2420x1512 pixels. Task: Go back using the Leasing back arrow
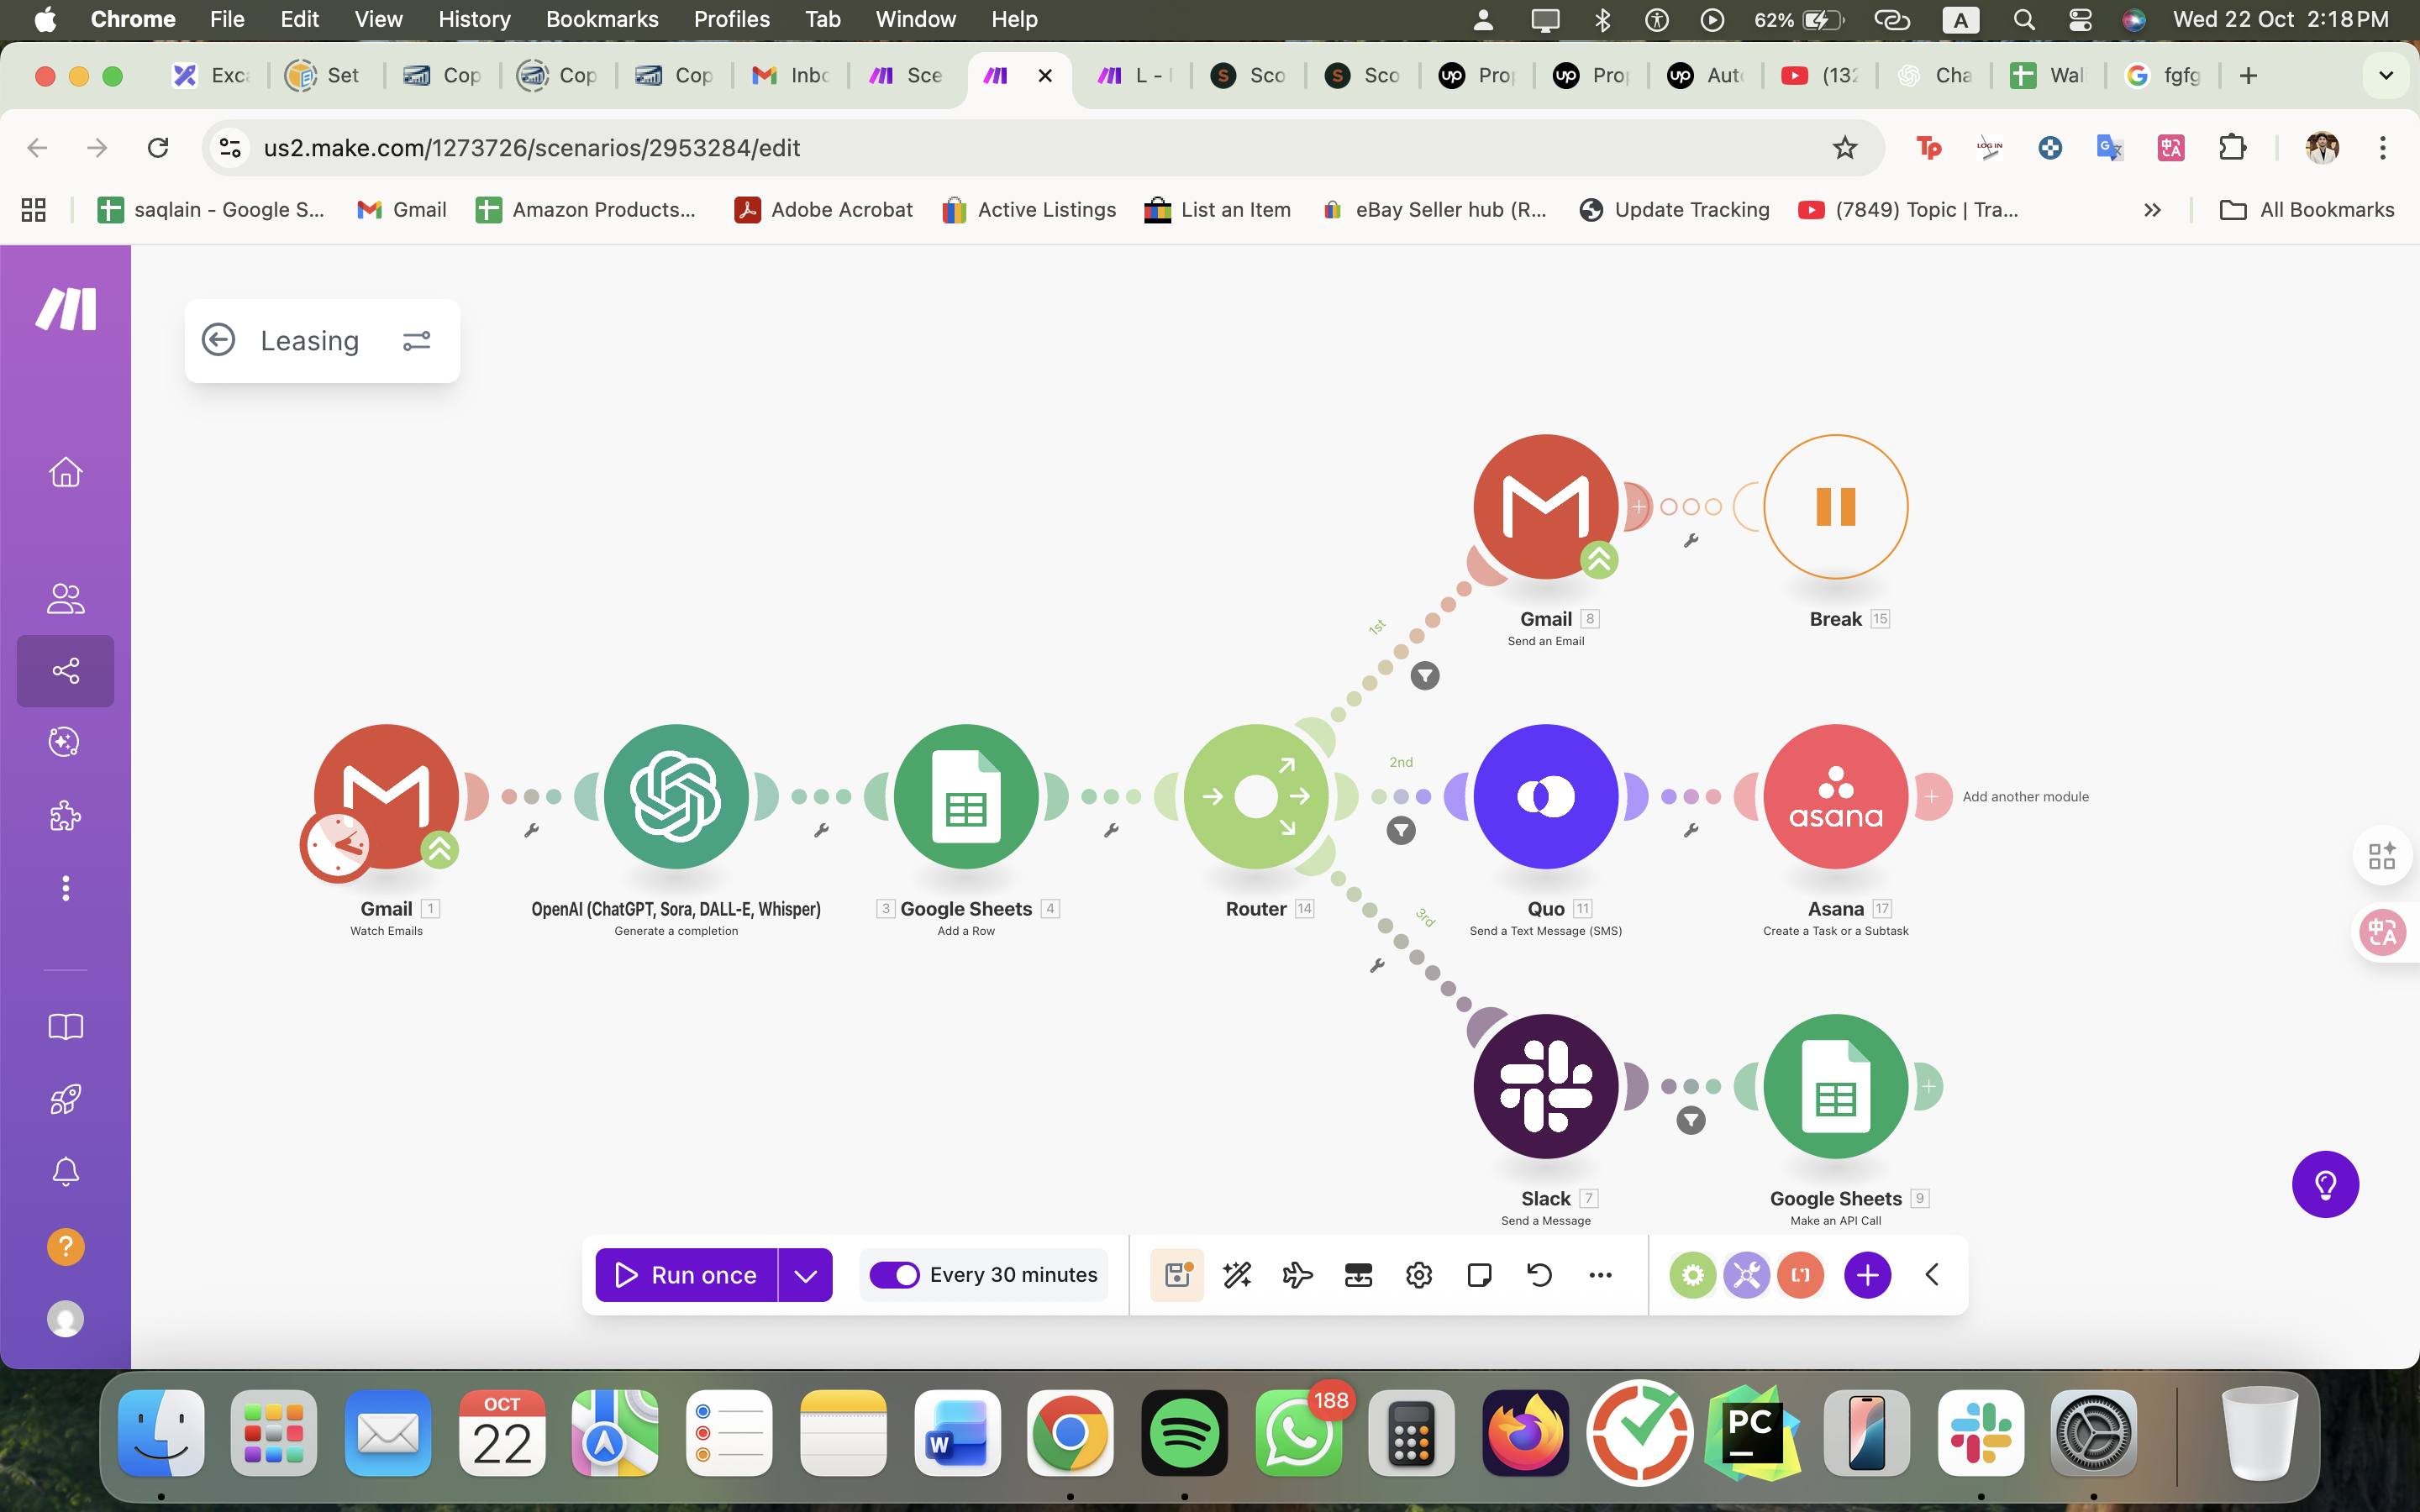(221, 340)
